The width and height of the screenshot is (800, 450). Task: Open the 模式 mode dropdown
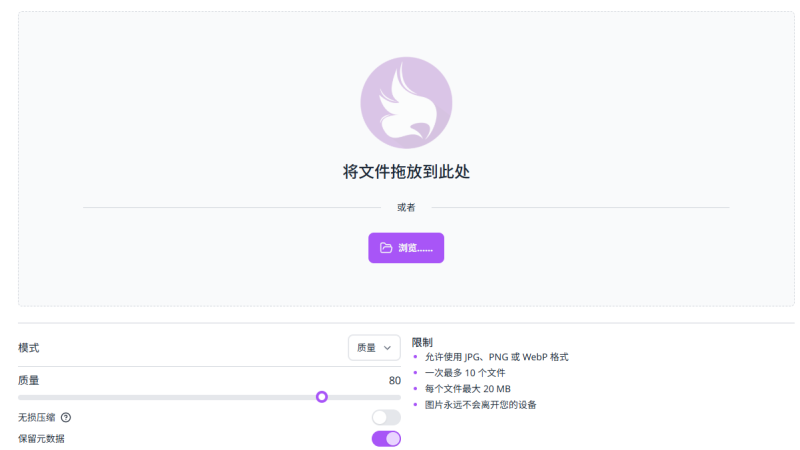tap(374, 348)
